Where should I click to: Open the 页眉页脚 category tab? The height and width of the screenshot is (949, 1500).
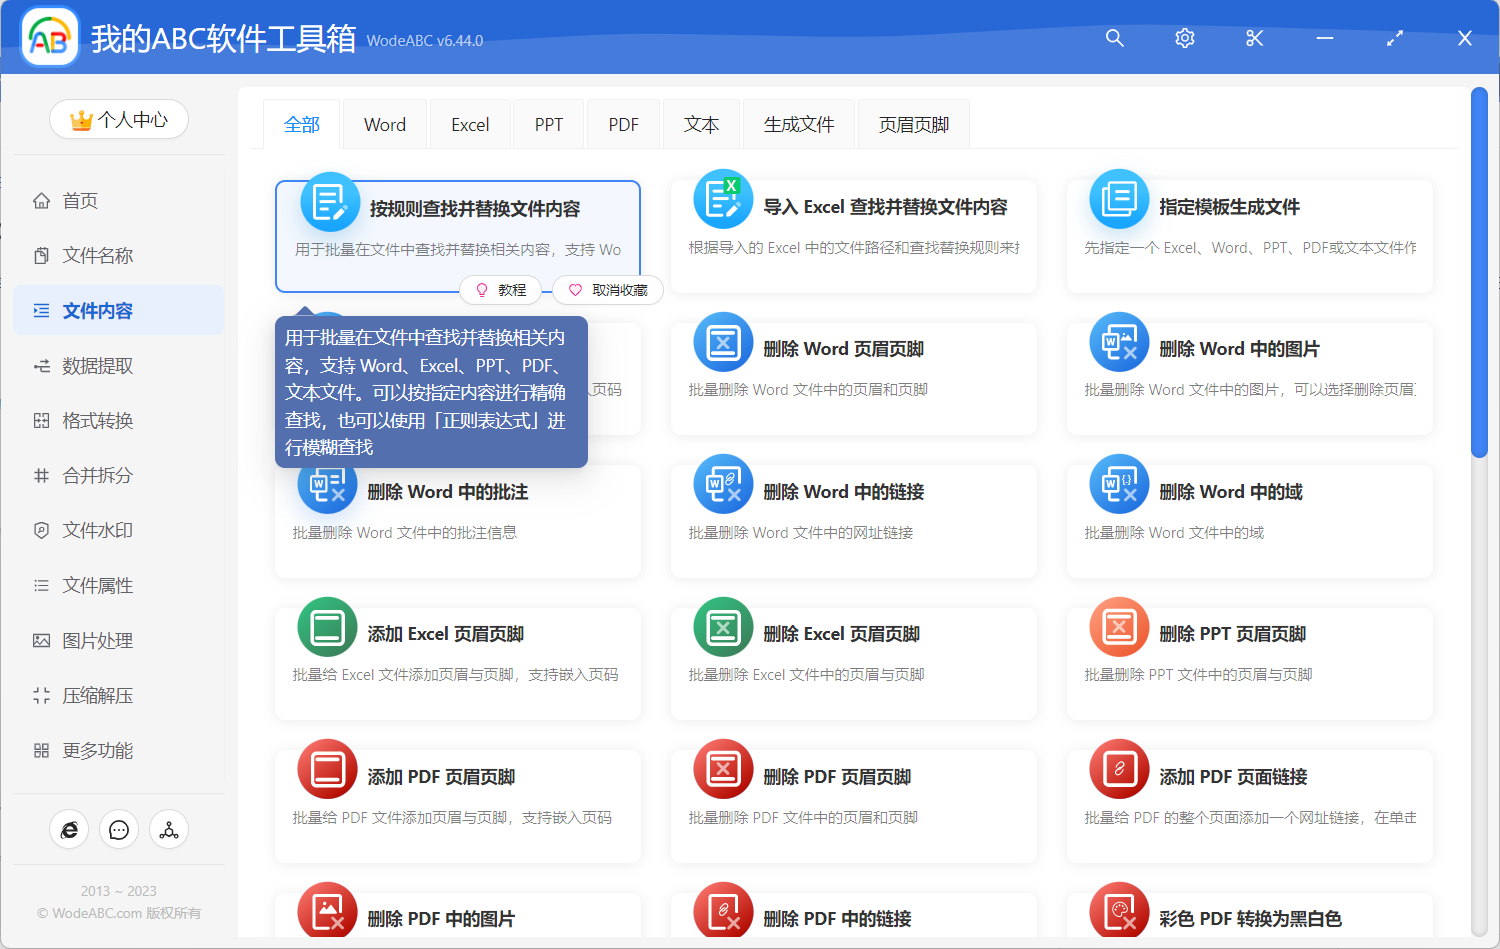click(x=913, y=123)
